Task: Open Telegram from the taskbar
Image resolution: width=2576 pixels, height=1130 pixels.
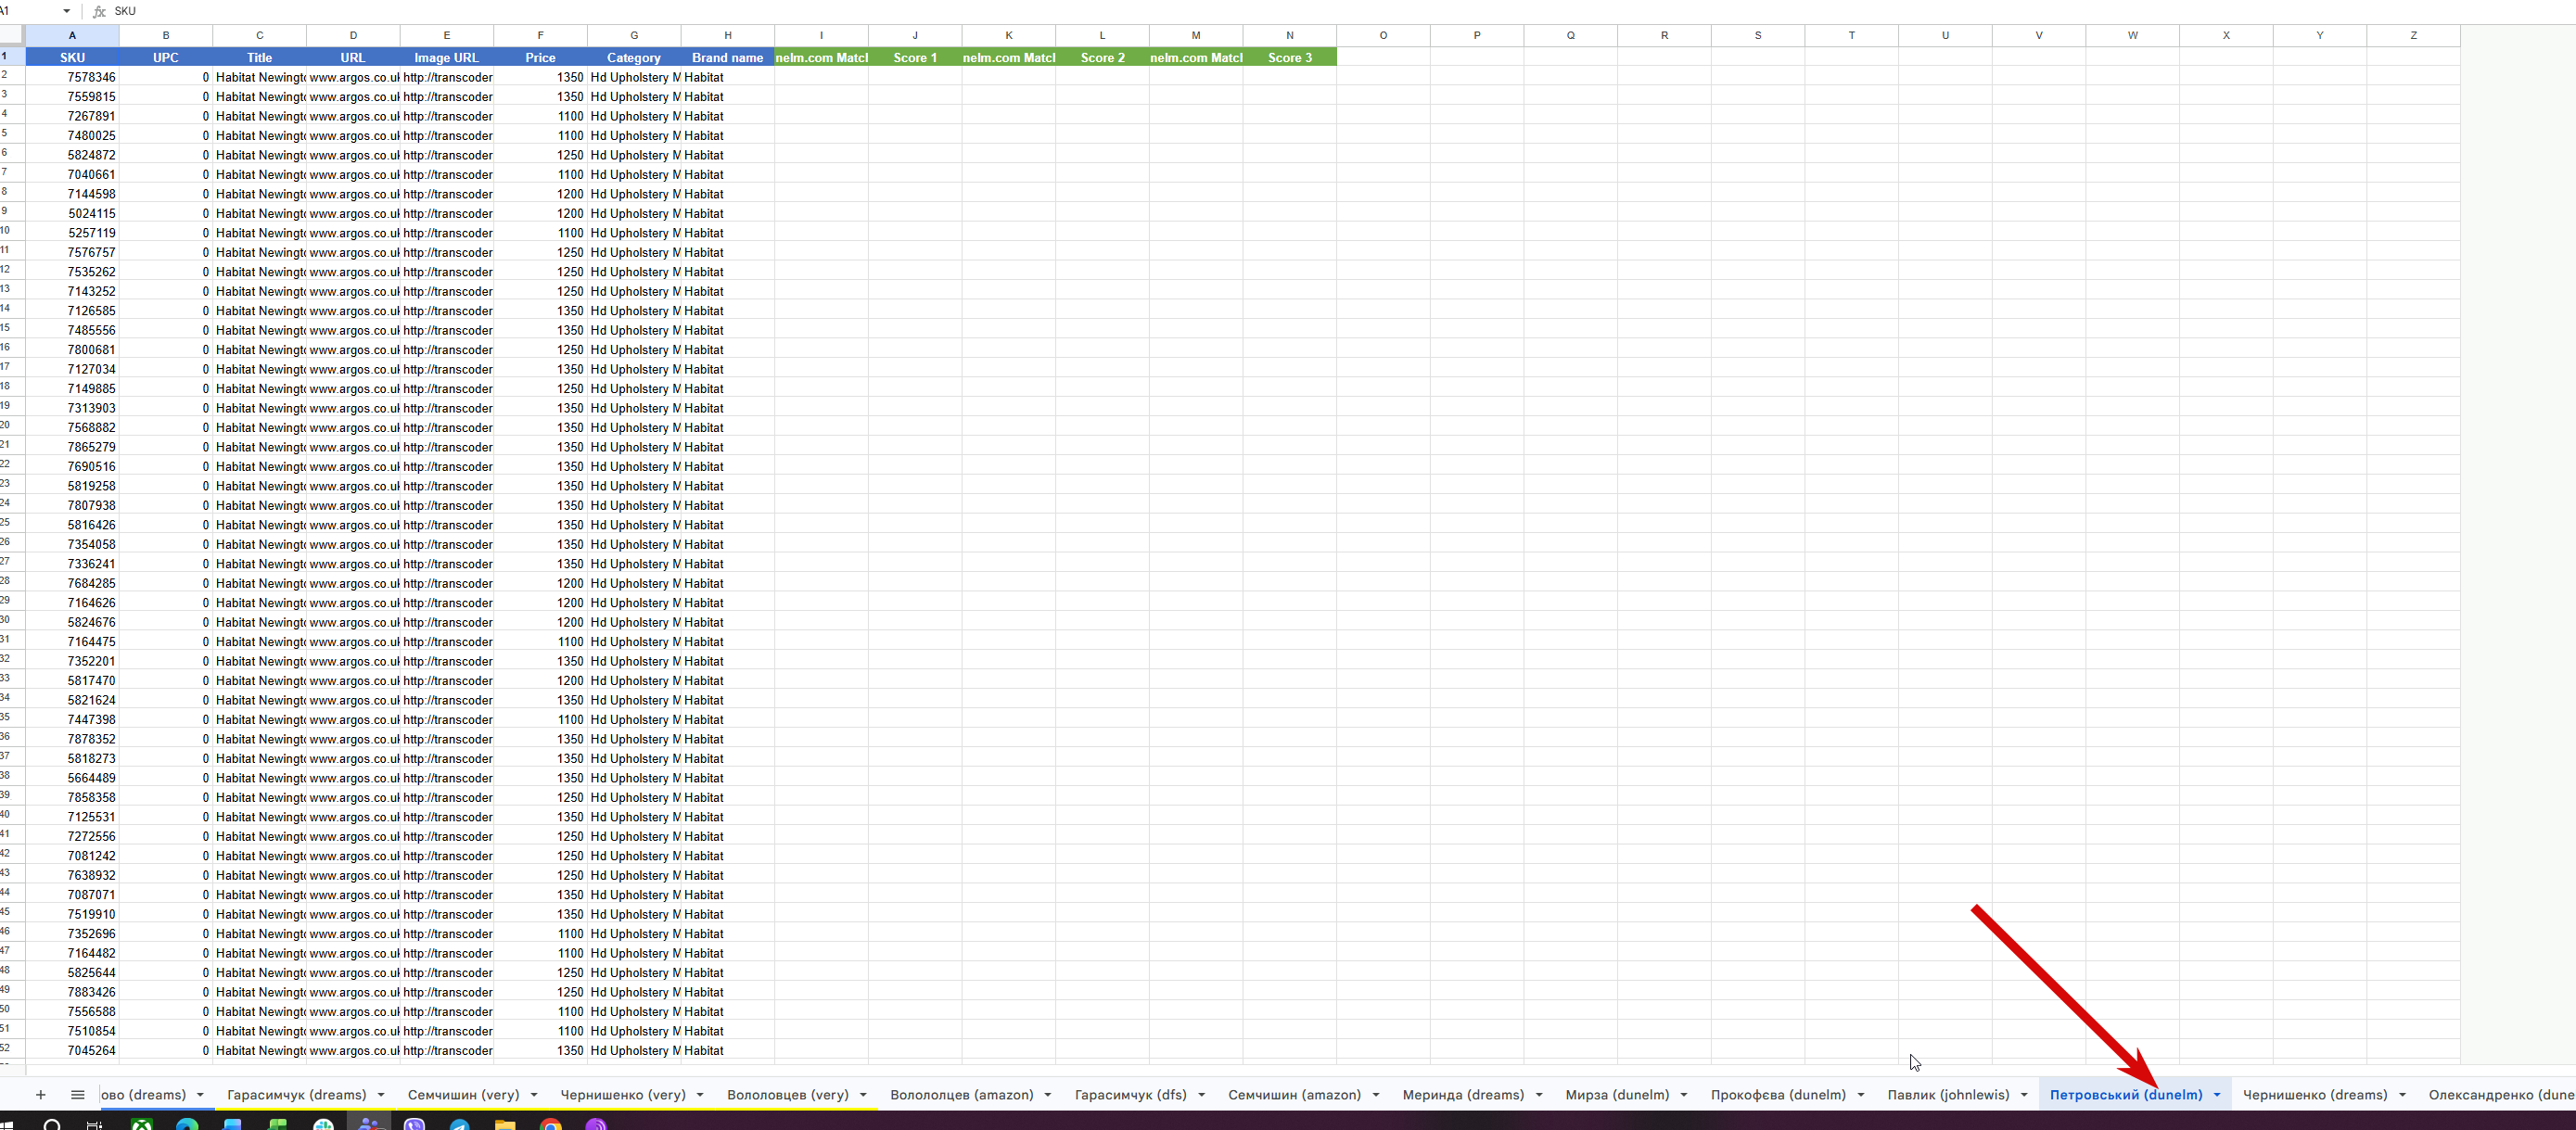Action: pyautogui.click(x=460, y=1124)
